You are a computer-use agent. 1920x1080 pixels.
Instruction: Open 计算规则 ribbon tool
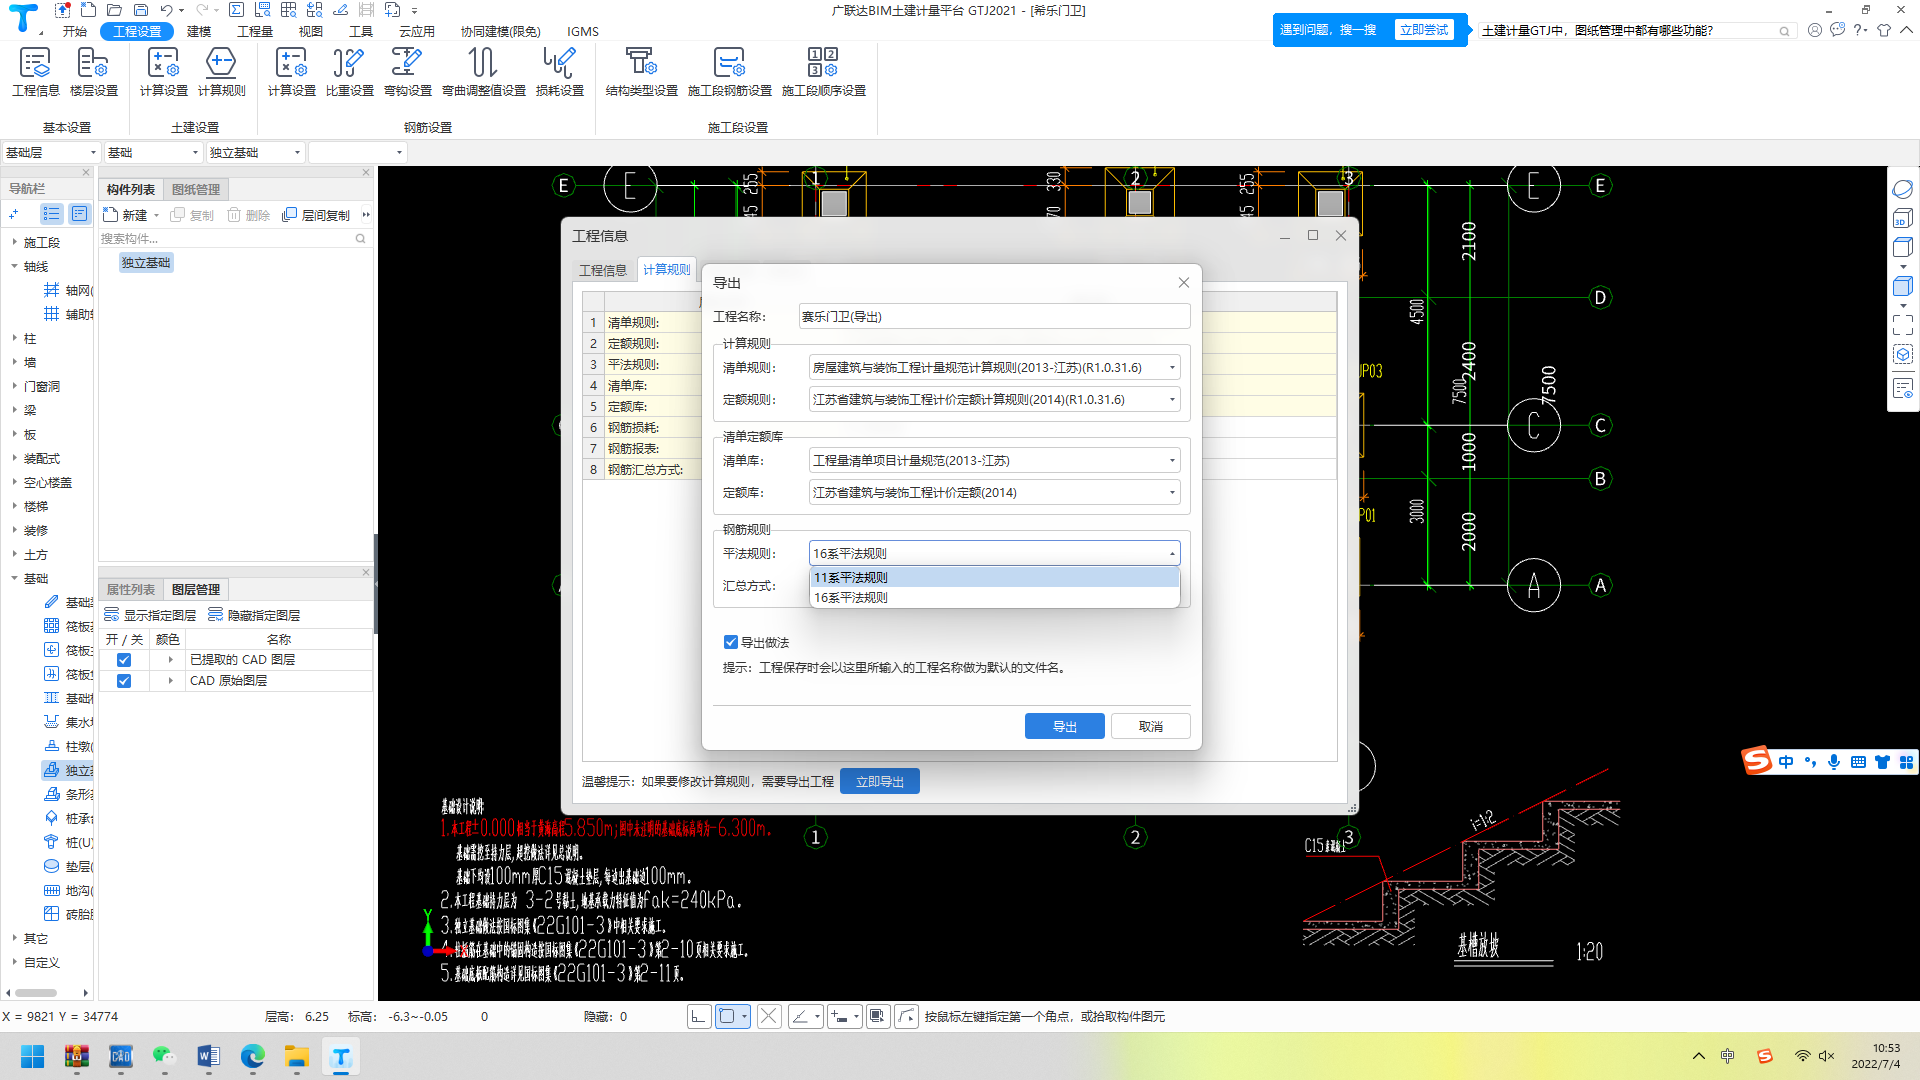(222, 72)
